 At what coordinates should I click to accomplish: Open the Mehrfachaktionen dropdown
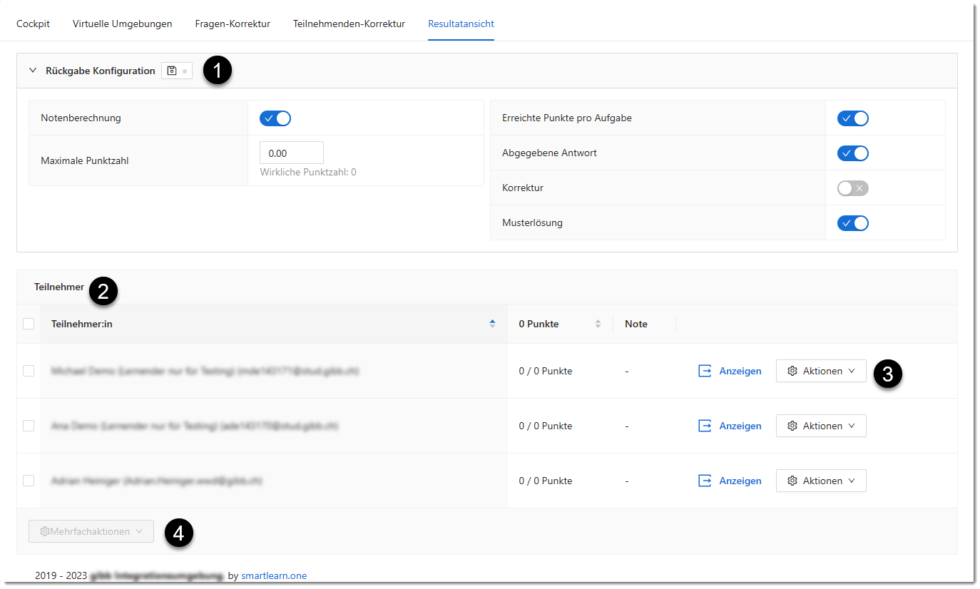point(90,531)
